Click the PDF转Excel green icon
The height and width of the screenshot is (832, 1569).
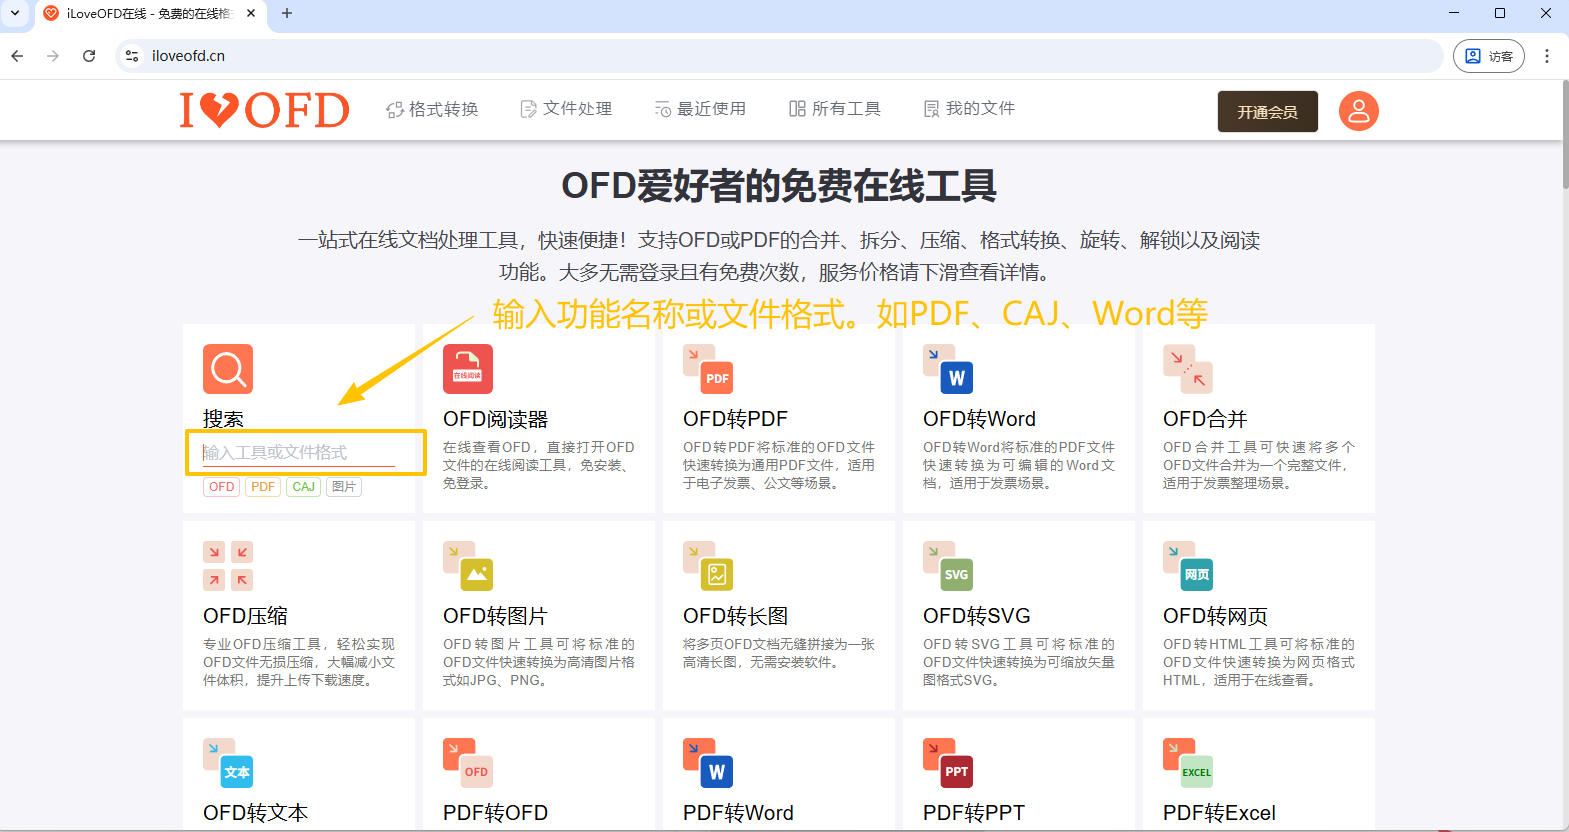(x=1188, y=763)
